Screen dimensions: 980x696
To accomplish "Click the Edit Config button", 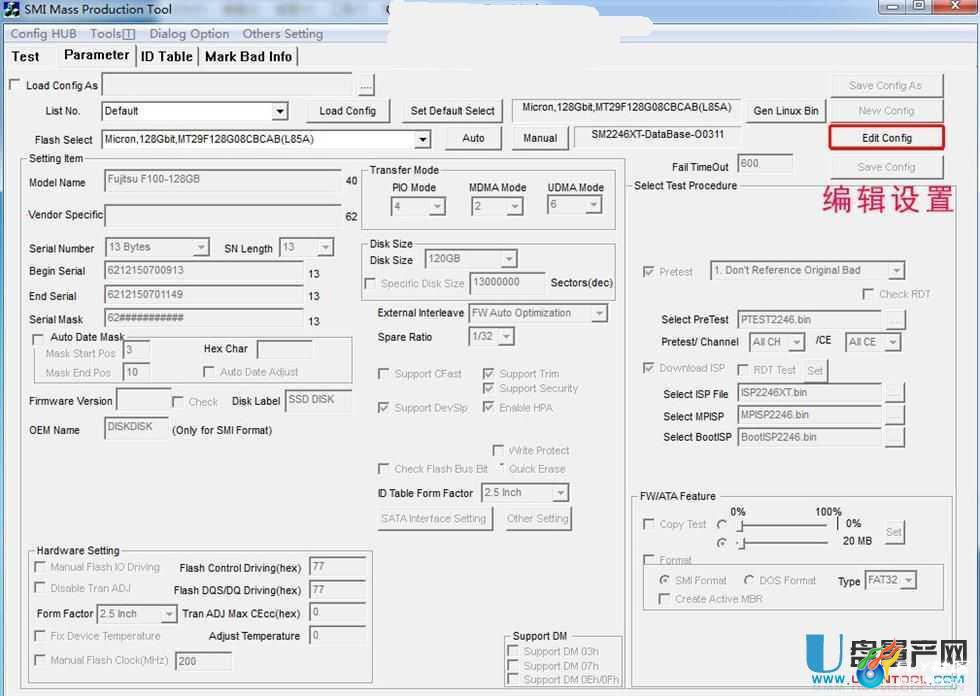I will (886, 138).
